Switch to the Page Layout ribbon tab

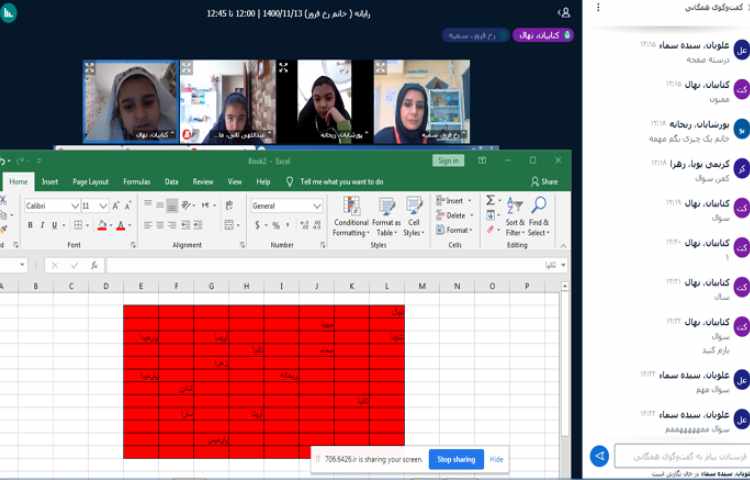click(x=90, y=182)
